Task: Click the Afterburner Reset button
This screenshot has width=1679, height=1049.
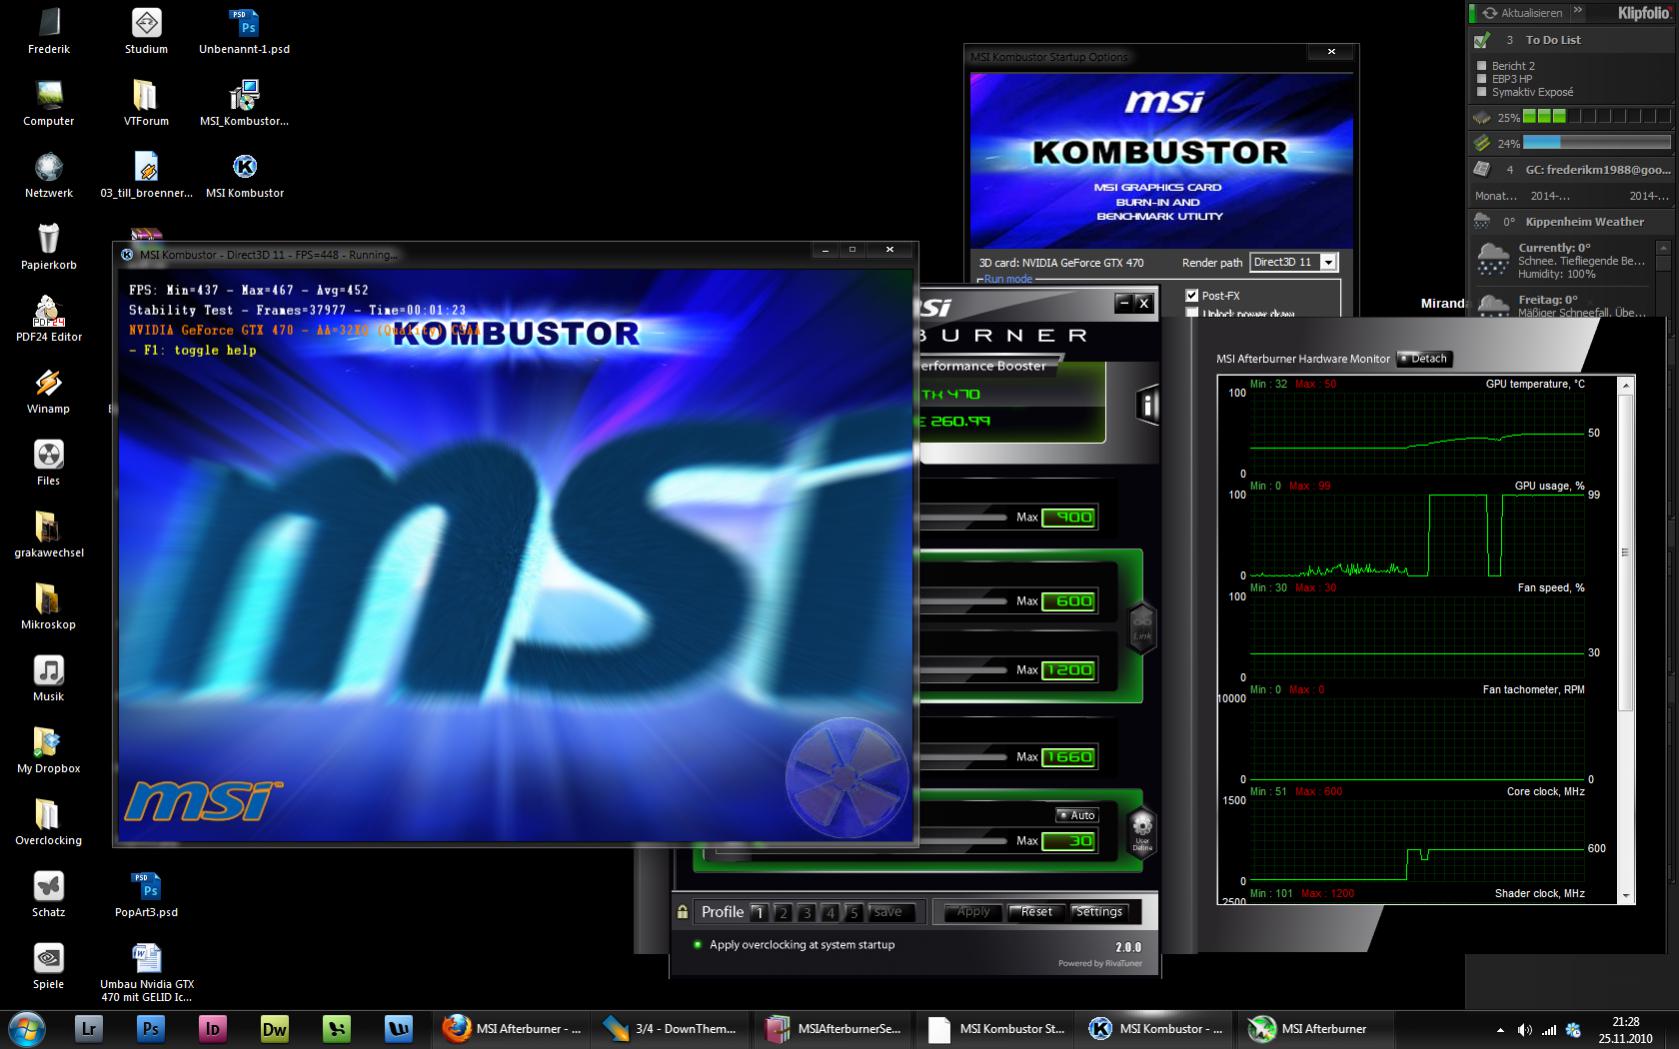Action: [x=1035, y=912]
